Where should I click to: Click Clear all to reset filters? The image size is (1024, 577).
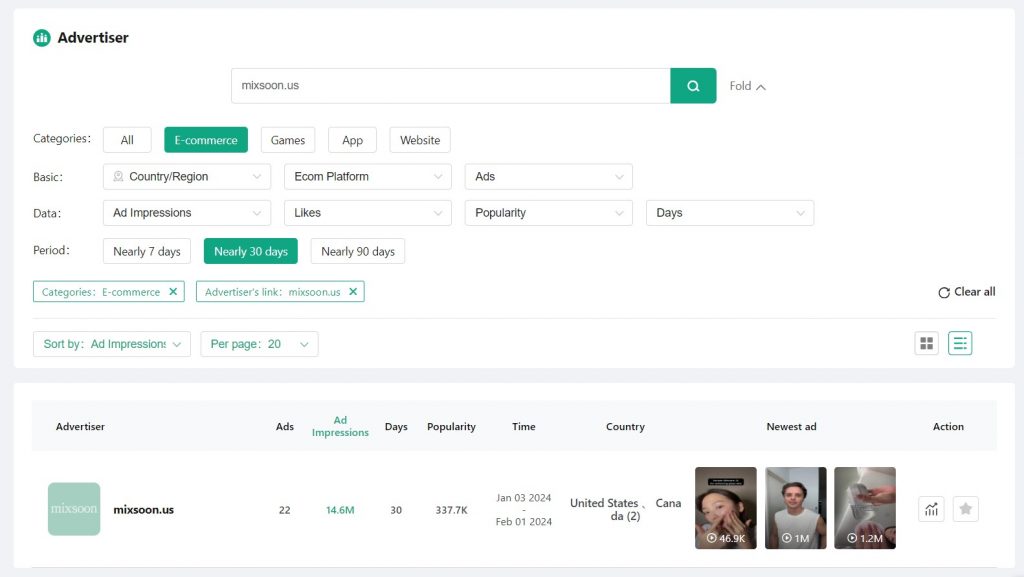point(966,291)
